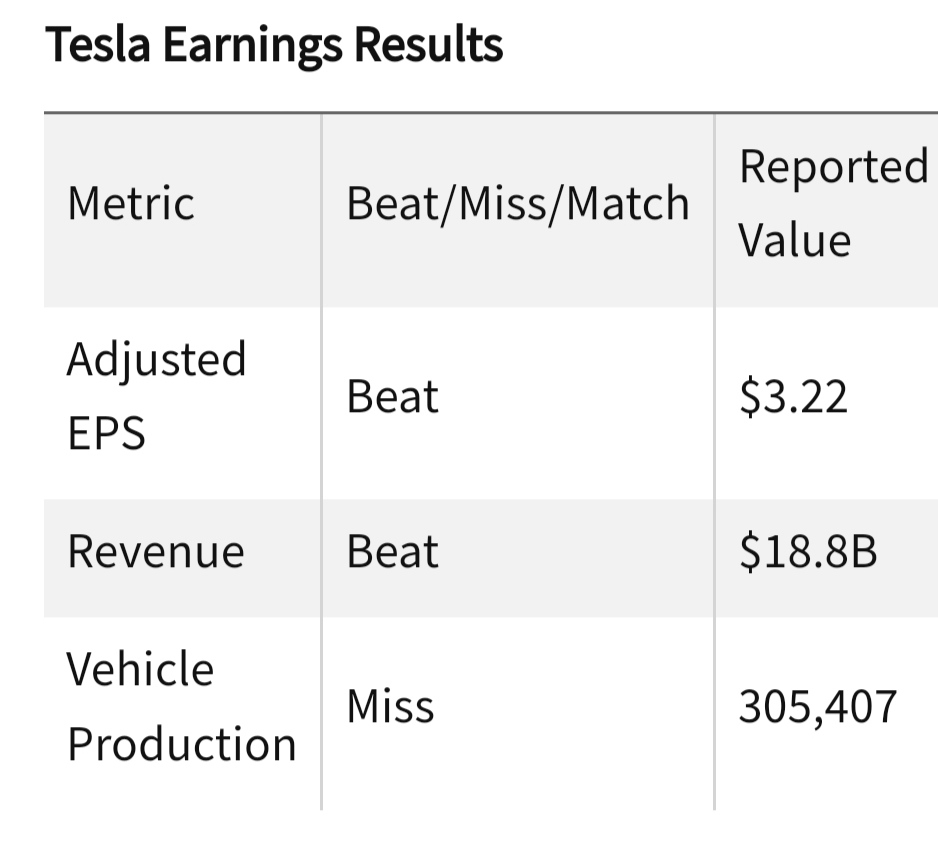Click "Beat" in the Beat/Miss/Match column header
This screenshot has width=938, height=854.
tap(392, 204)
